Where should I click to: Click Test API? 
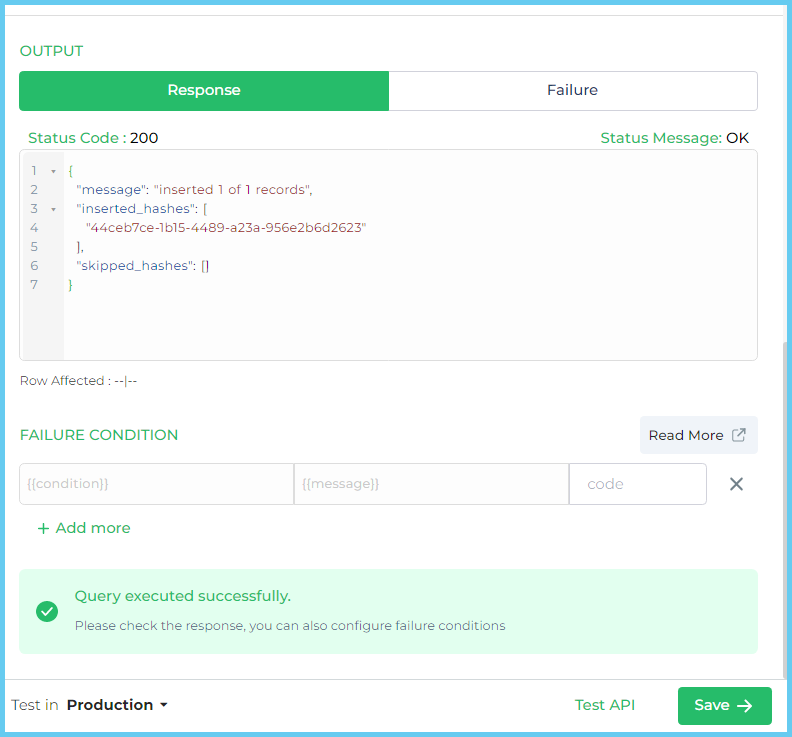604,705
